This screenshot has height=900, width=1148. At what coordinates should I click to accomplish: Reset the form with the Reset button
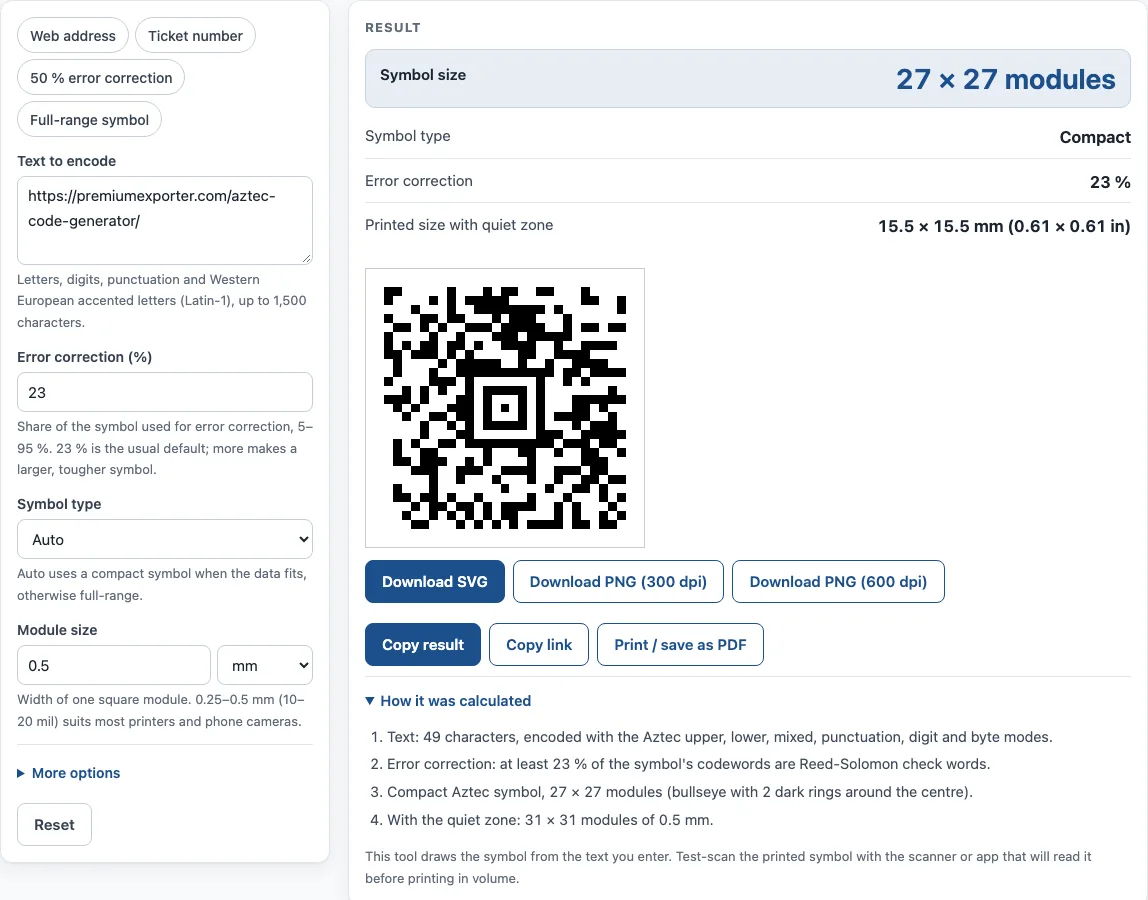tap(54, 825)
